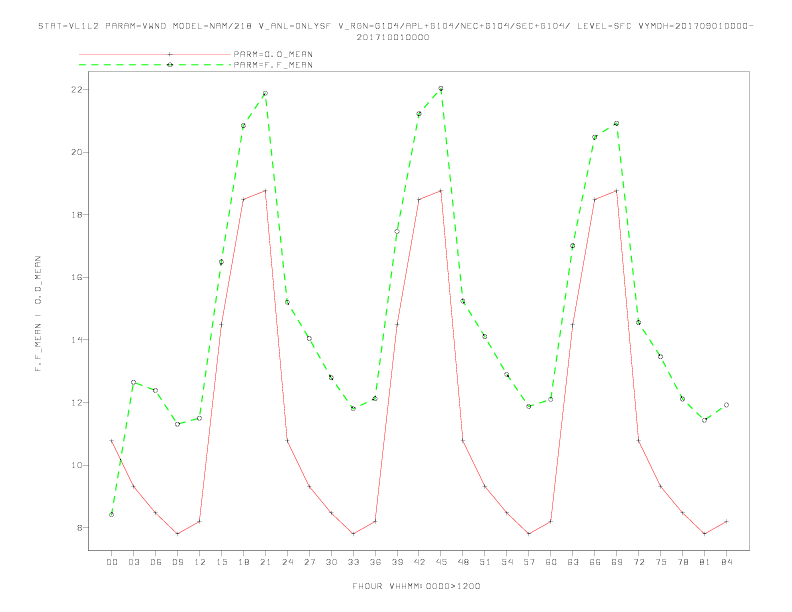Screen dimensions: 792x612
Task: Click x-axis tick label 36
Action: (x=375, y=562)
